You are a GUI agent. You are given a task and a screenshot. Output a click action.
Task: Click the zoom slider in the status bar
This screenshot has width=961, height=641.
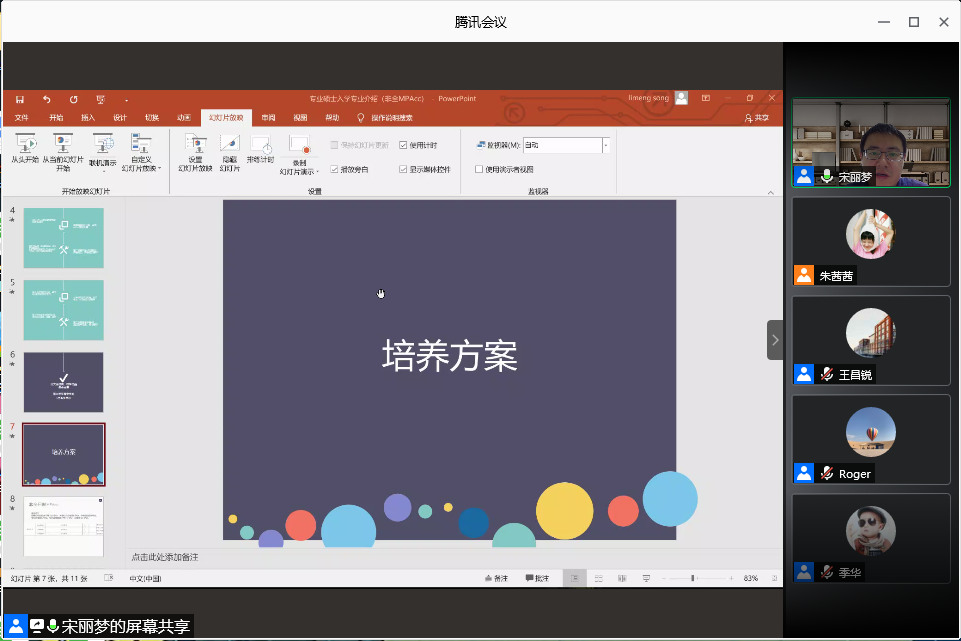point(693,578)
